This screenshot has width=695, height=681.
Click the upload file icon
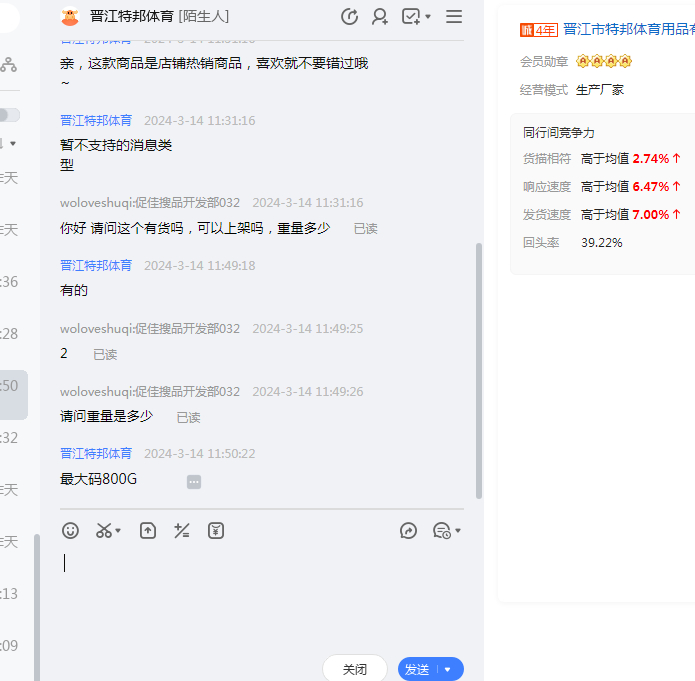[x=148, y=531]
